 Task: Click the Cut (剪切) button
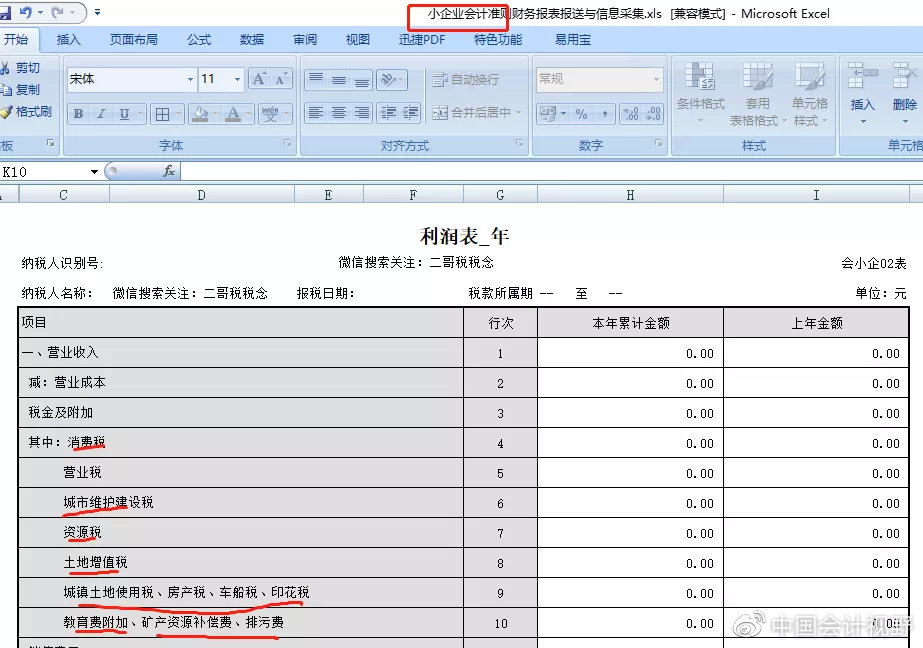pyautogui.click(x=21, y=68)
